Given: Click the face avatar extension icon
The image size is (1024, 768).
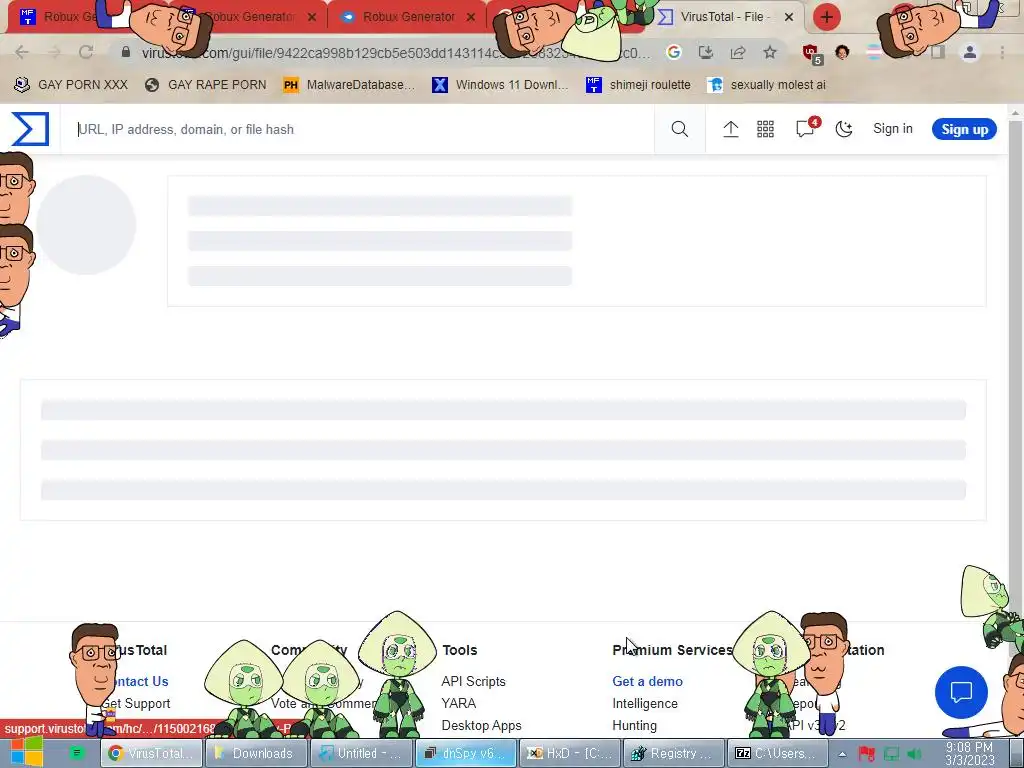Looking at the screenshot, I should [x=842, y=52].
